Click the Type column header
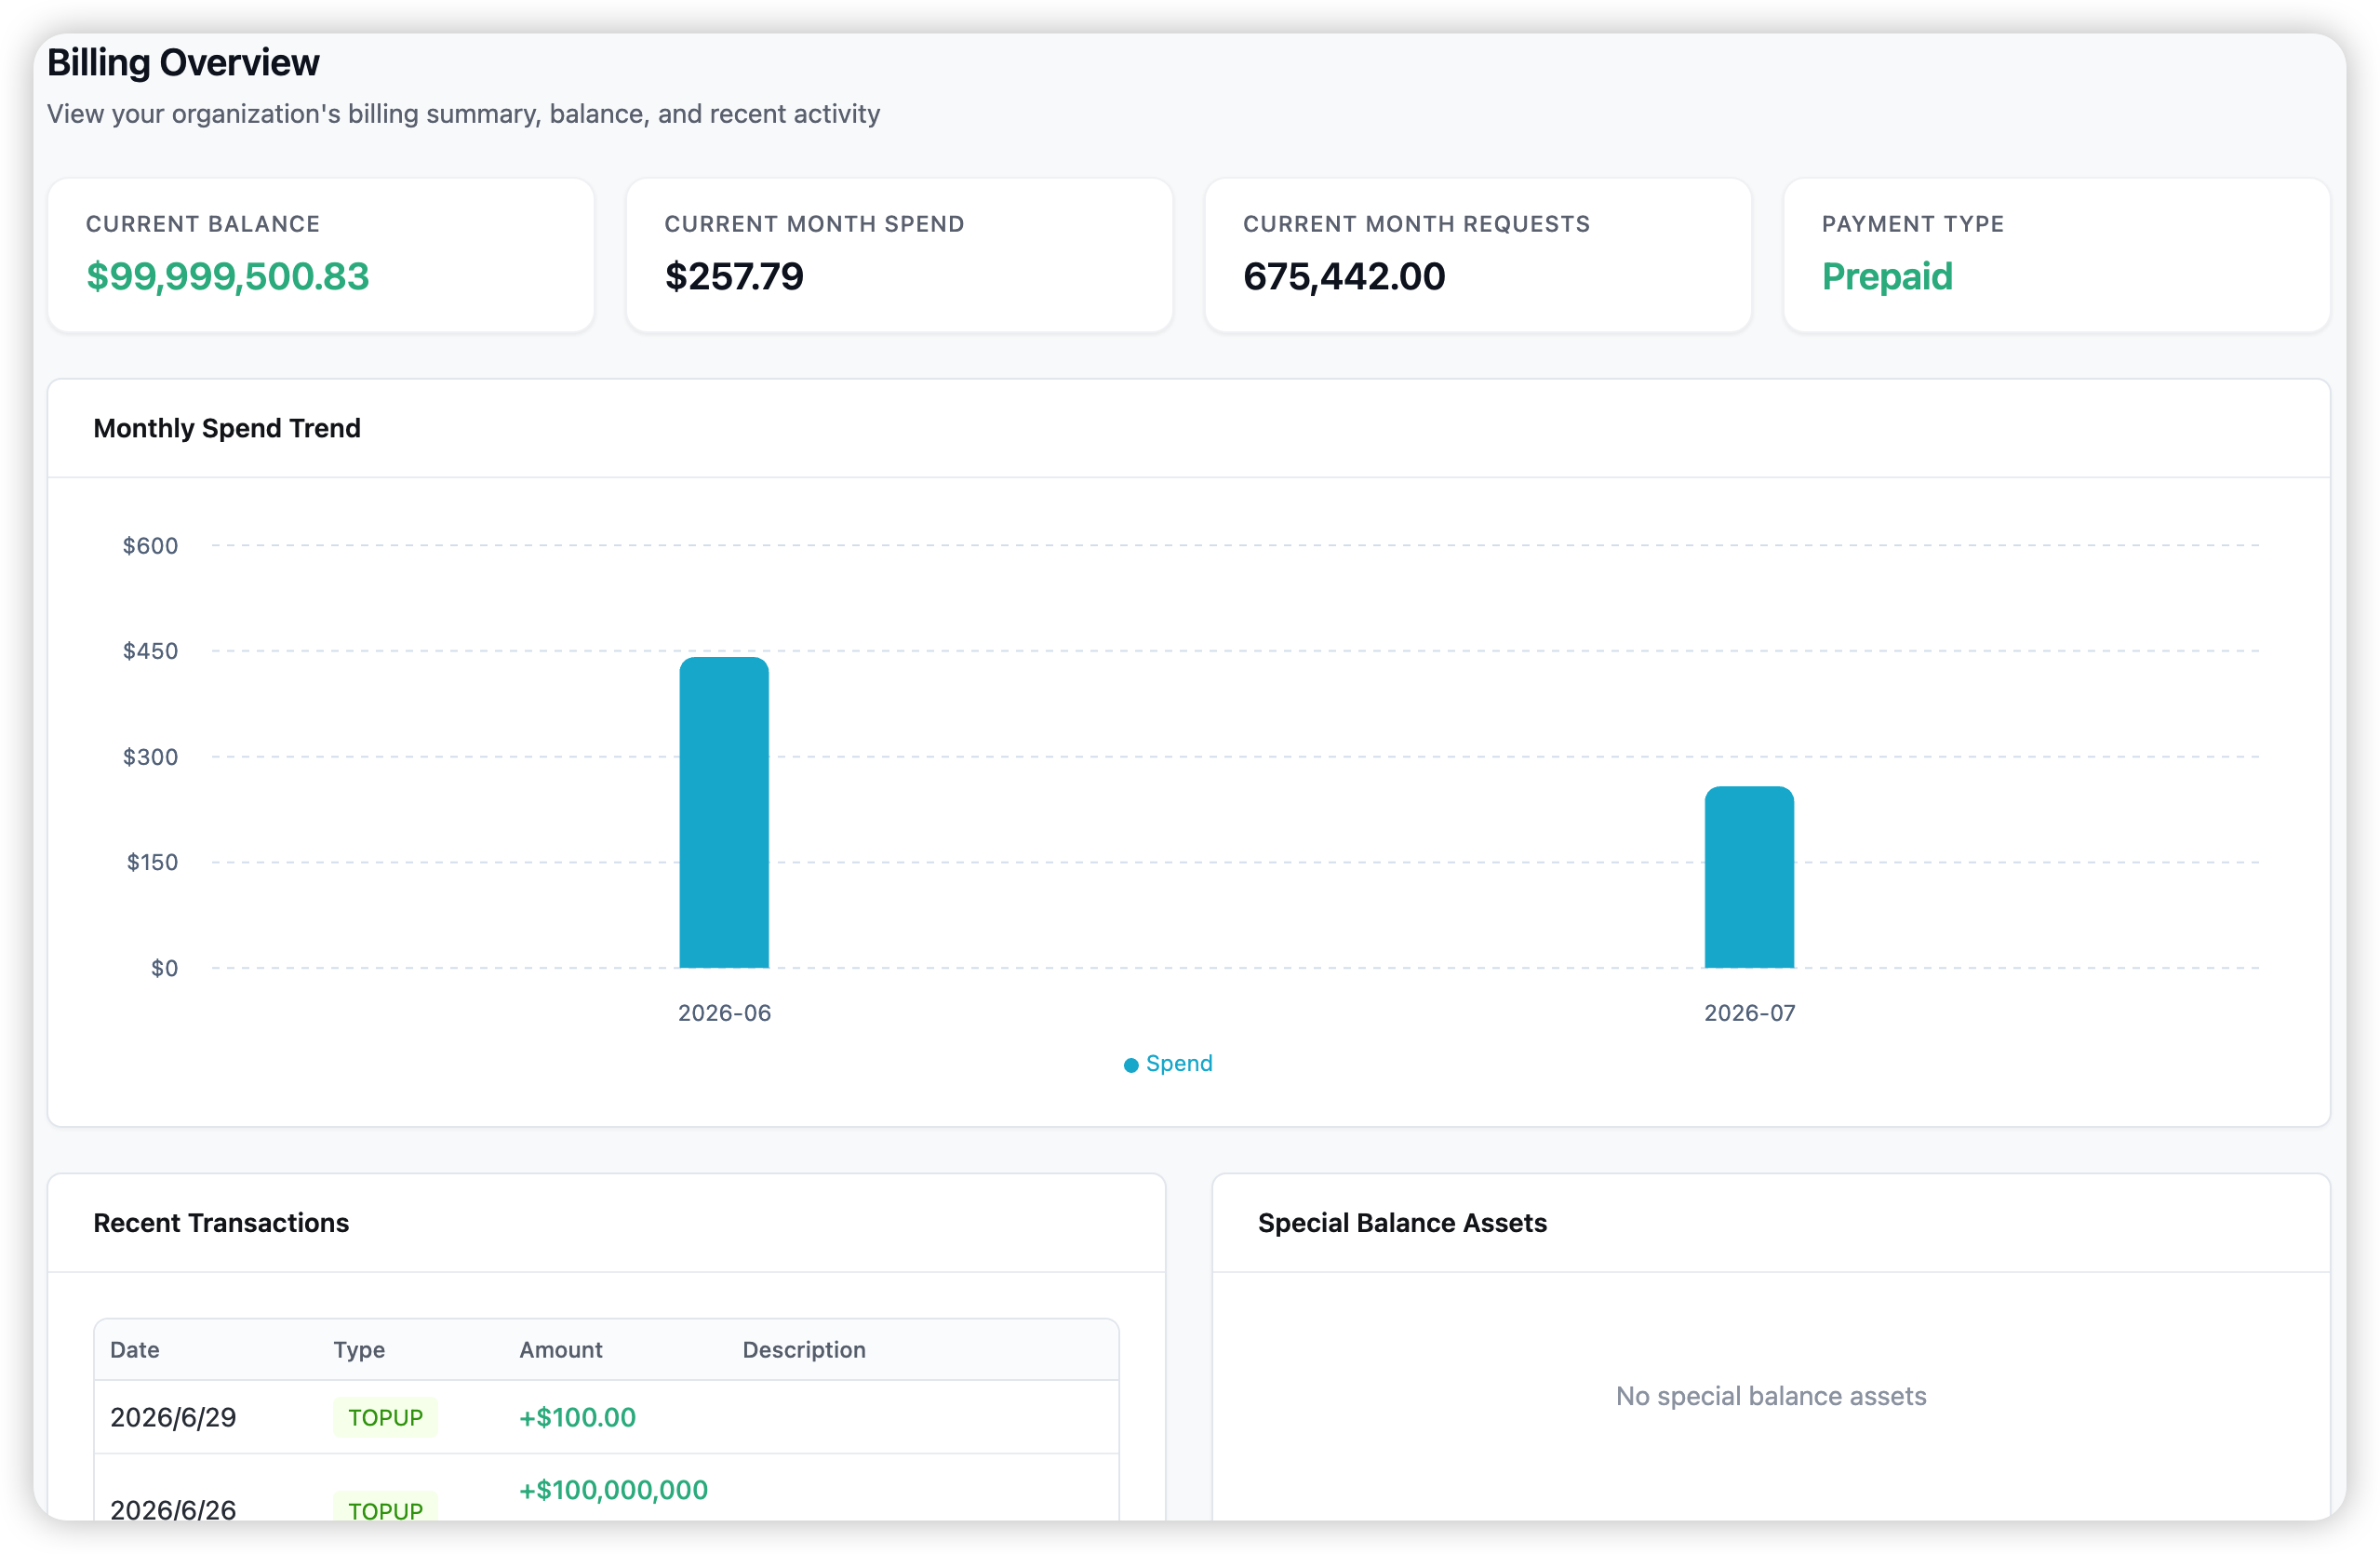The image size is (2380, 1554). point(359,1350)
